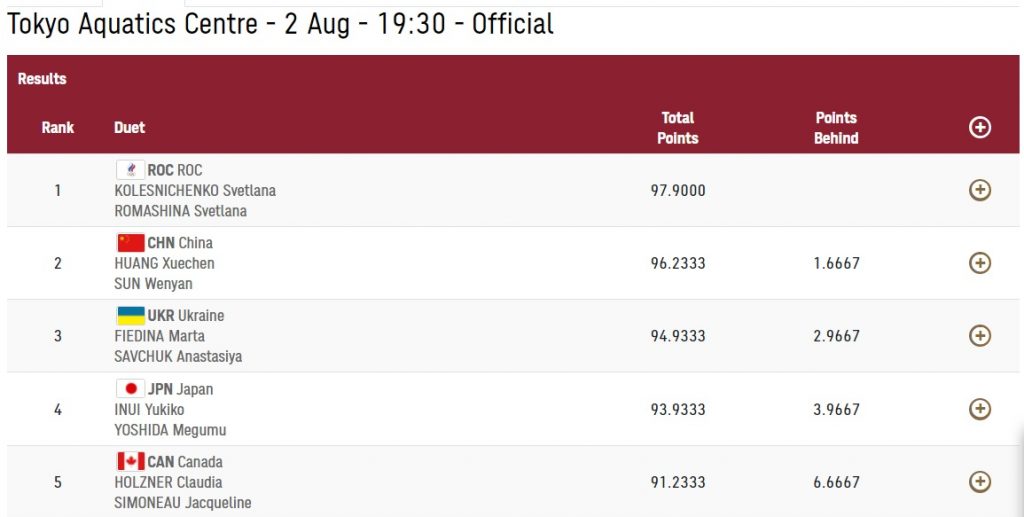This screenshot has height=517, width=1024.
Task: Select the Rank column header
Action: click(x=57, y=127)
